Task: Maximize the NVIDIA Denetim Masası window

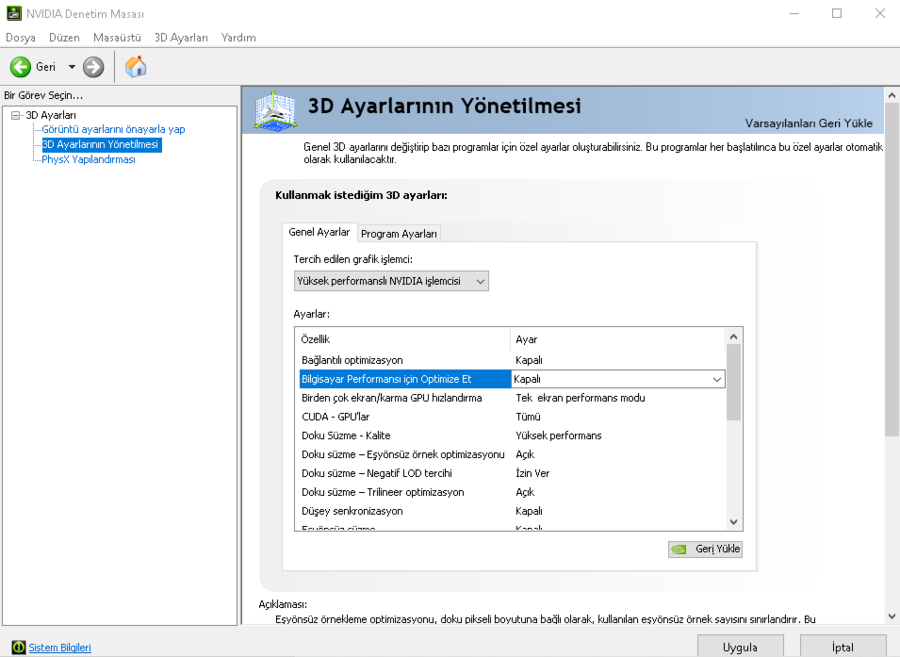Action: point(837,13)
